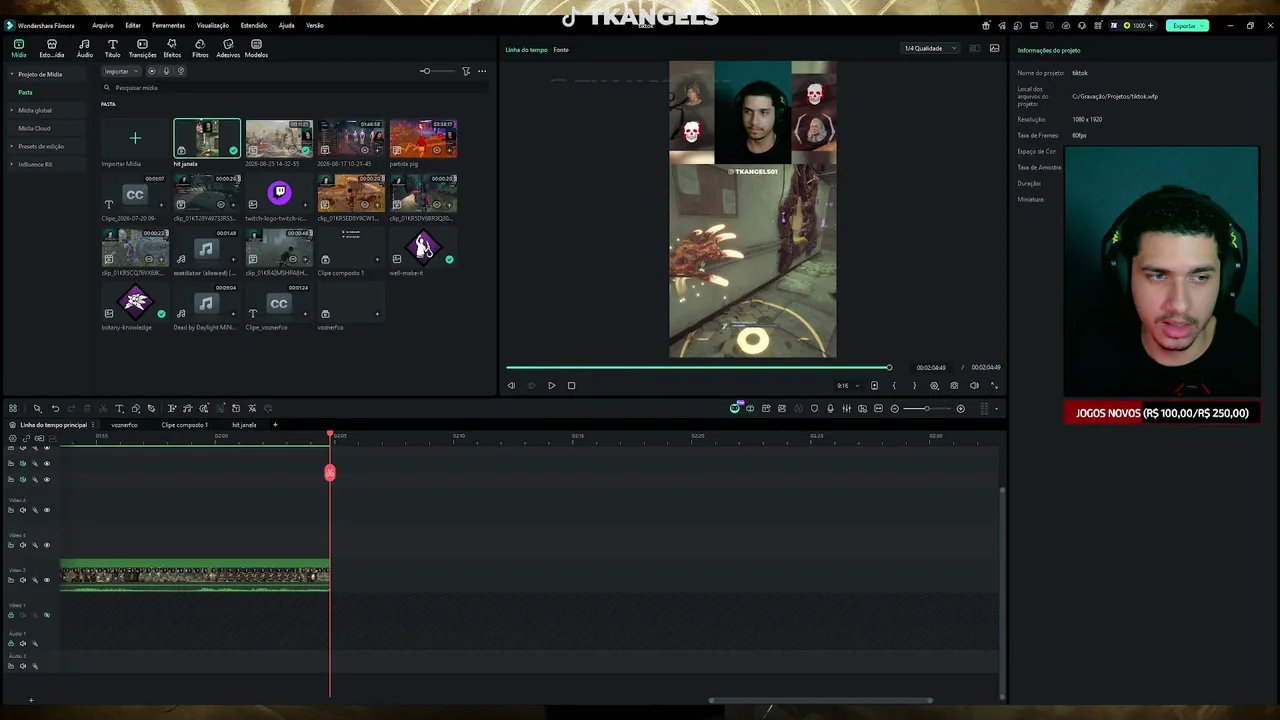Switch to the Clipe composto 1 timeline tab
This screenshot has width=1280, height=720.
point(185,425)
